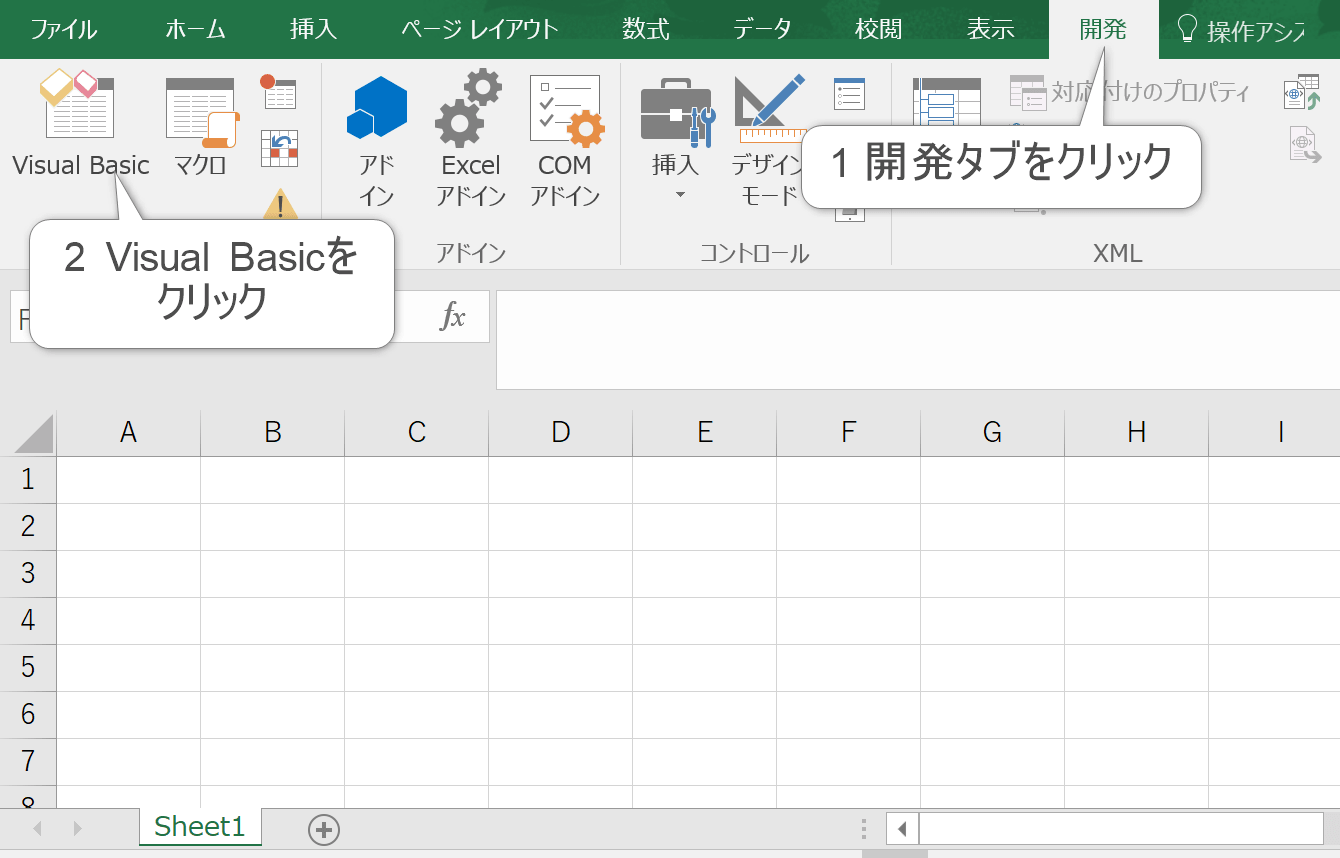This screenshot has height=858, width=1340.
Task: Start recording a macro with the small record icon
Action: click(x=279, y=91)
